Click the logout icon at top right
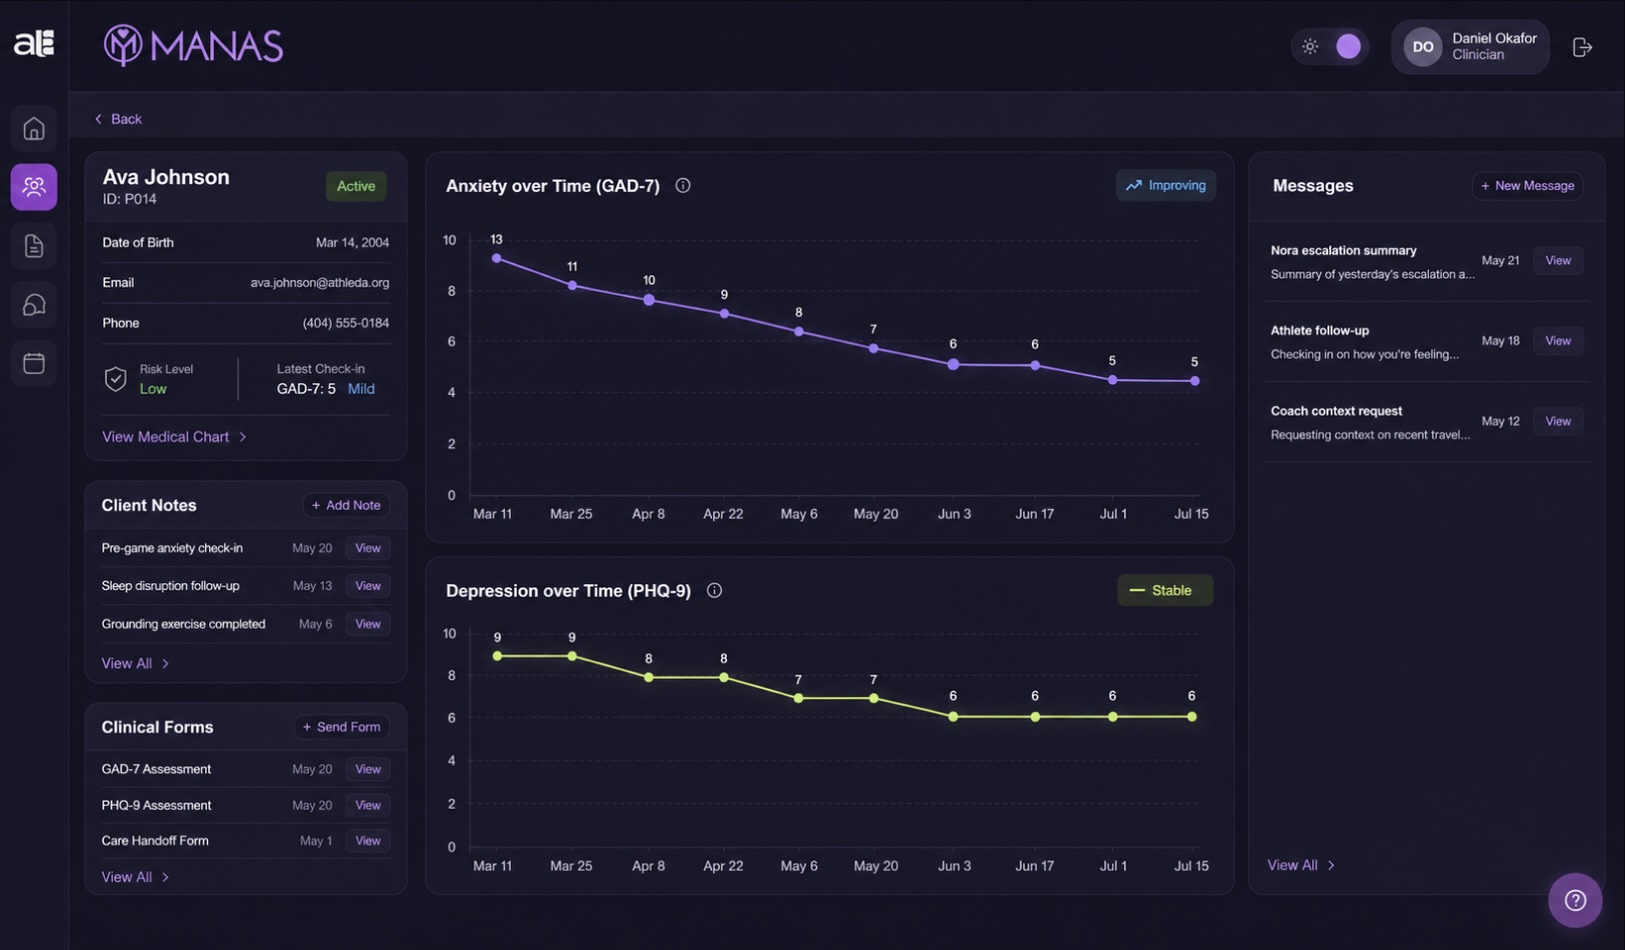The width and height of the screenshot is (1625, 950). coord(1582,47)
